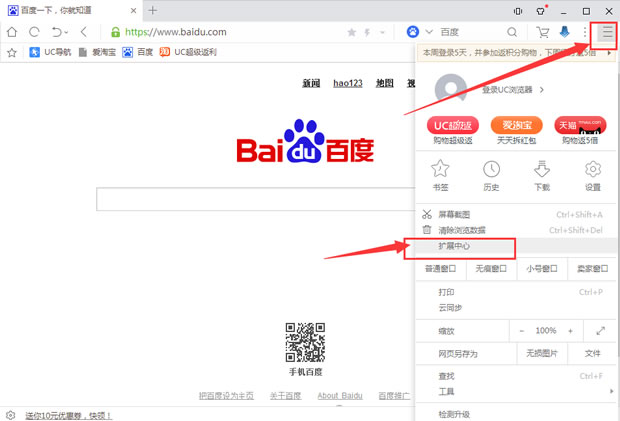Toggle fullscreen with the expand arrows icon
620x421 pixels.
point(600,330)
